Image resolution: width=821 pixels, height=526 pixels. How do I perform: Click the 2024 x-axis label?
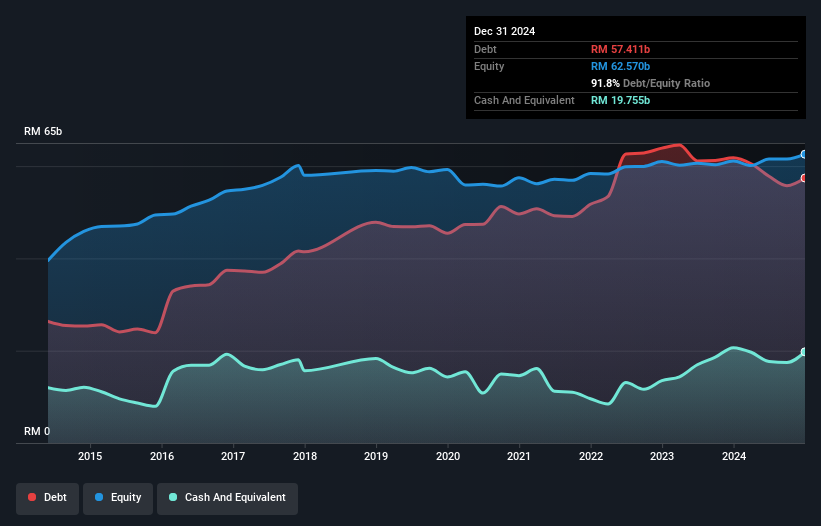pos(734,456)
